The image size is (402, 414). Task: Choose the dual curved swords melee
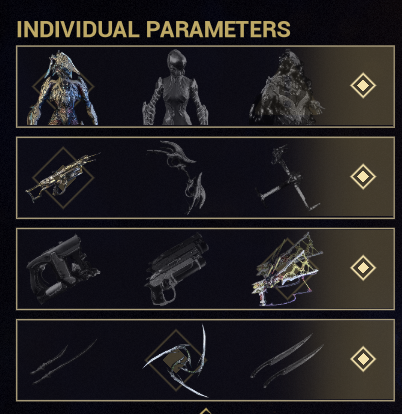287,361
